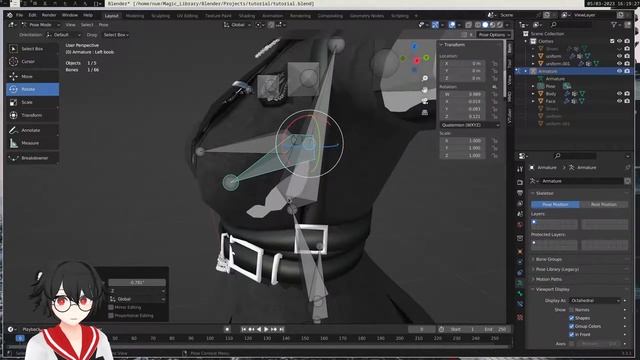Toggle the camera view gizmo icon
Viewport: 640px width, 360px height.
[425, 101]
